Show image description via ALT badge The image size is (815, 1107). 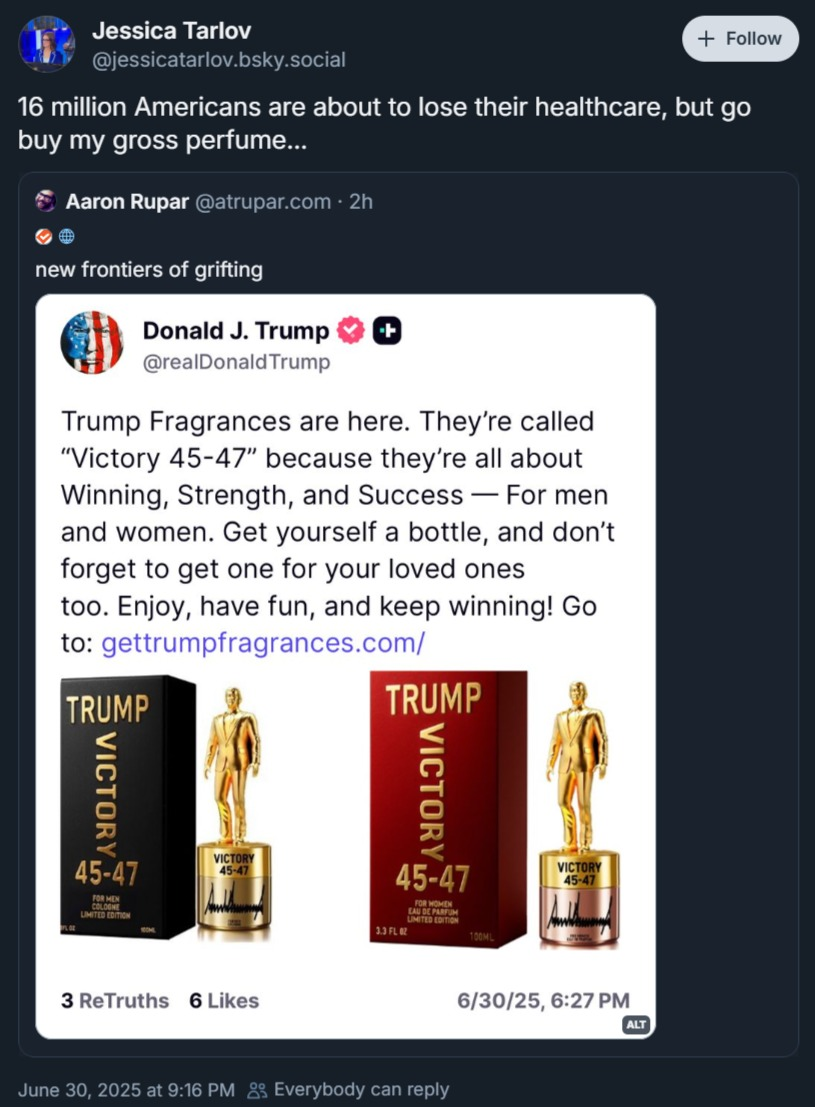pyautogui.click(x=636, y=1025)
